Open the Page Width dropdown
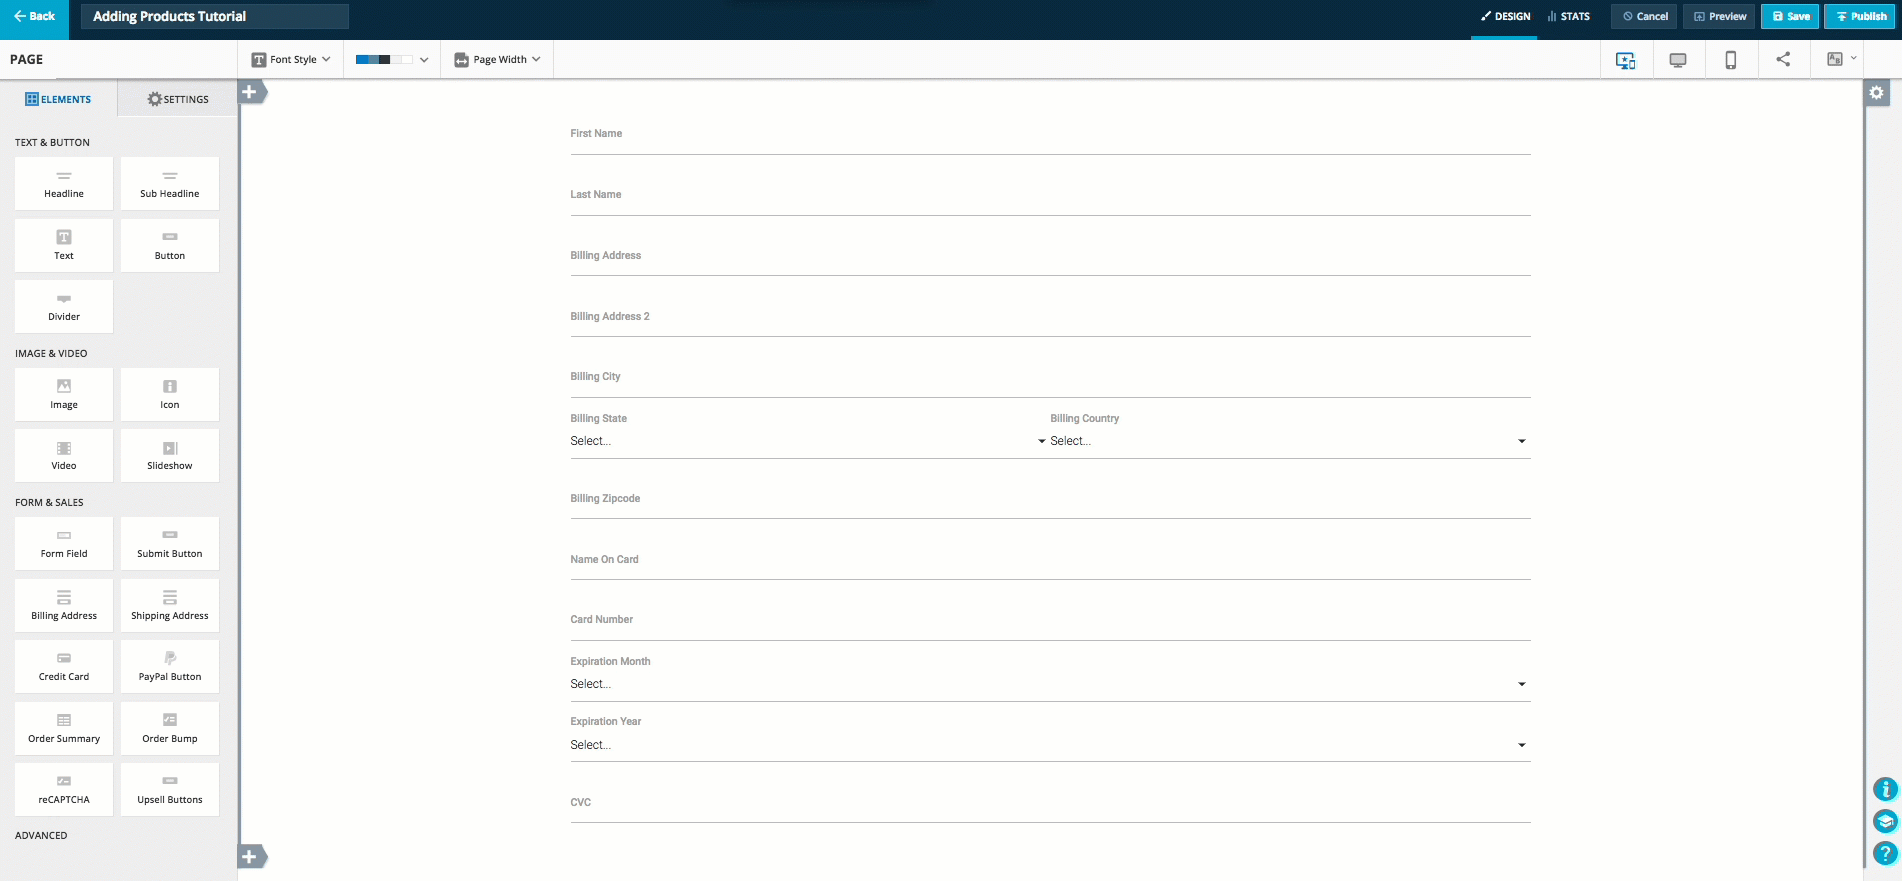1902x881 pixels. (x=497, y=59)
